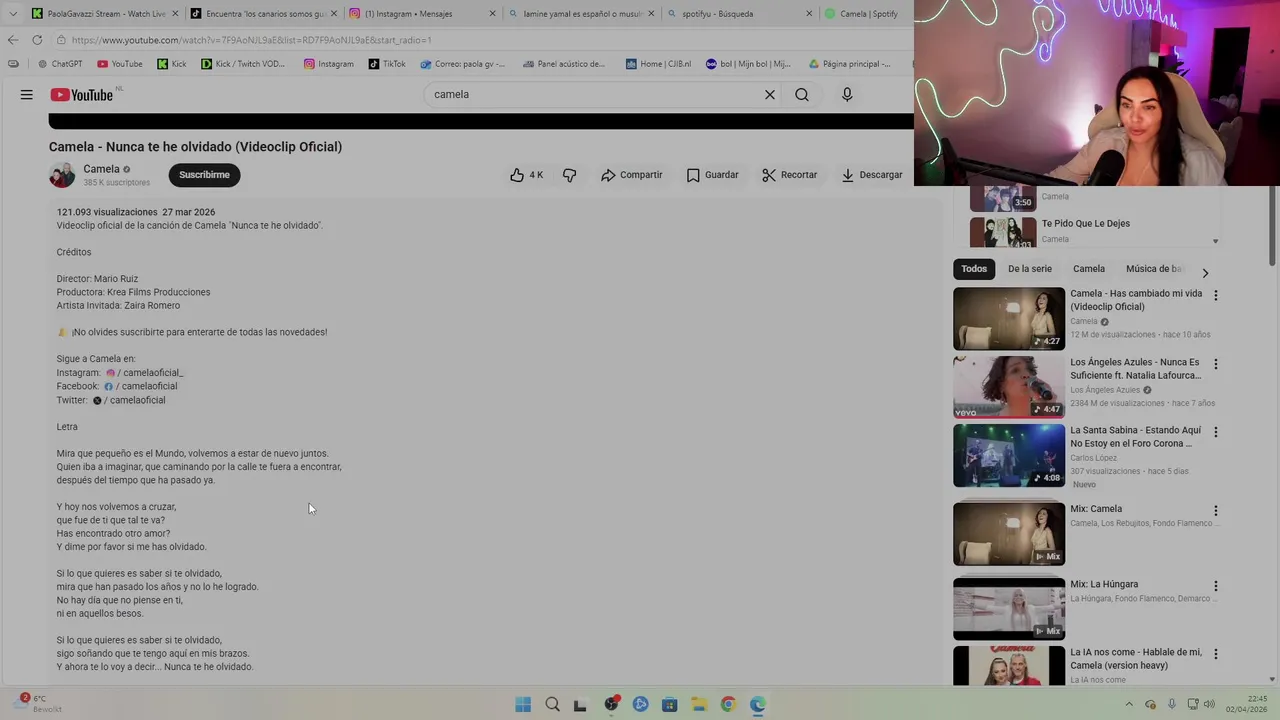The image size is (1280, 720).
Task: Open the Home | CJIB.nl bookmark
Action: (658, 64)
